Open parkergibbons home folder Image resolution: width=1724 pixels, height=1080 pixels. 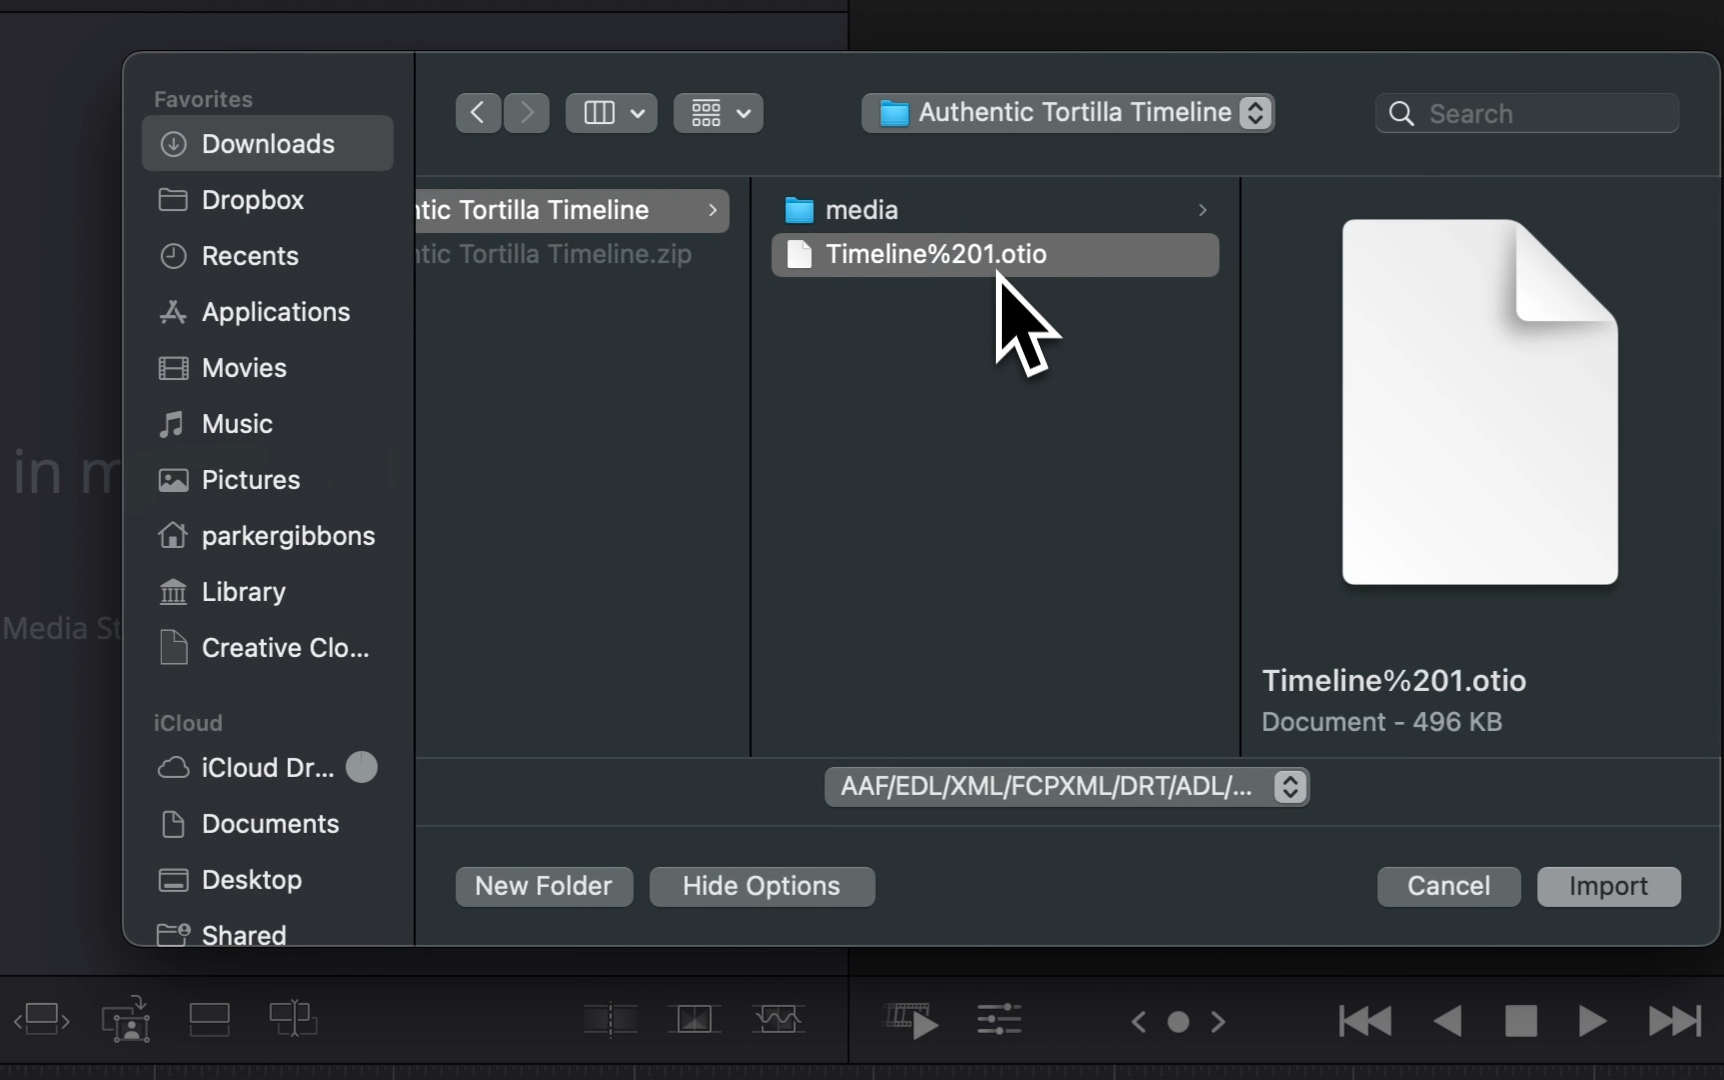click(267, 536)
